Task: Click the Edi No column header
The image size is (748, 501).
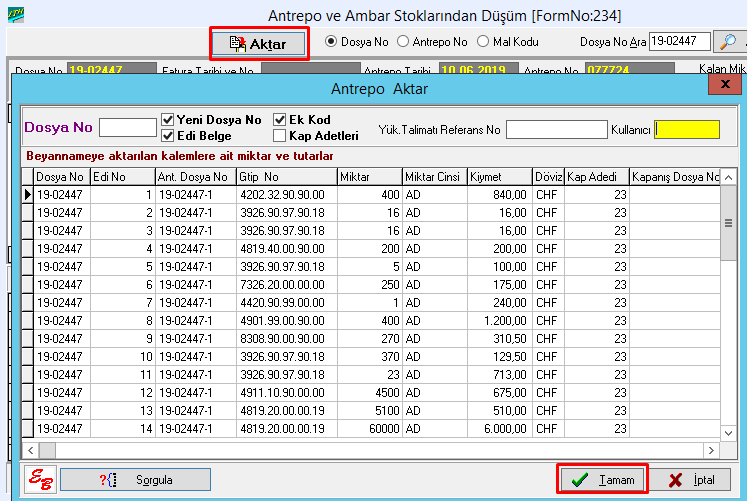Action: [x=123, y=177]
